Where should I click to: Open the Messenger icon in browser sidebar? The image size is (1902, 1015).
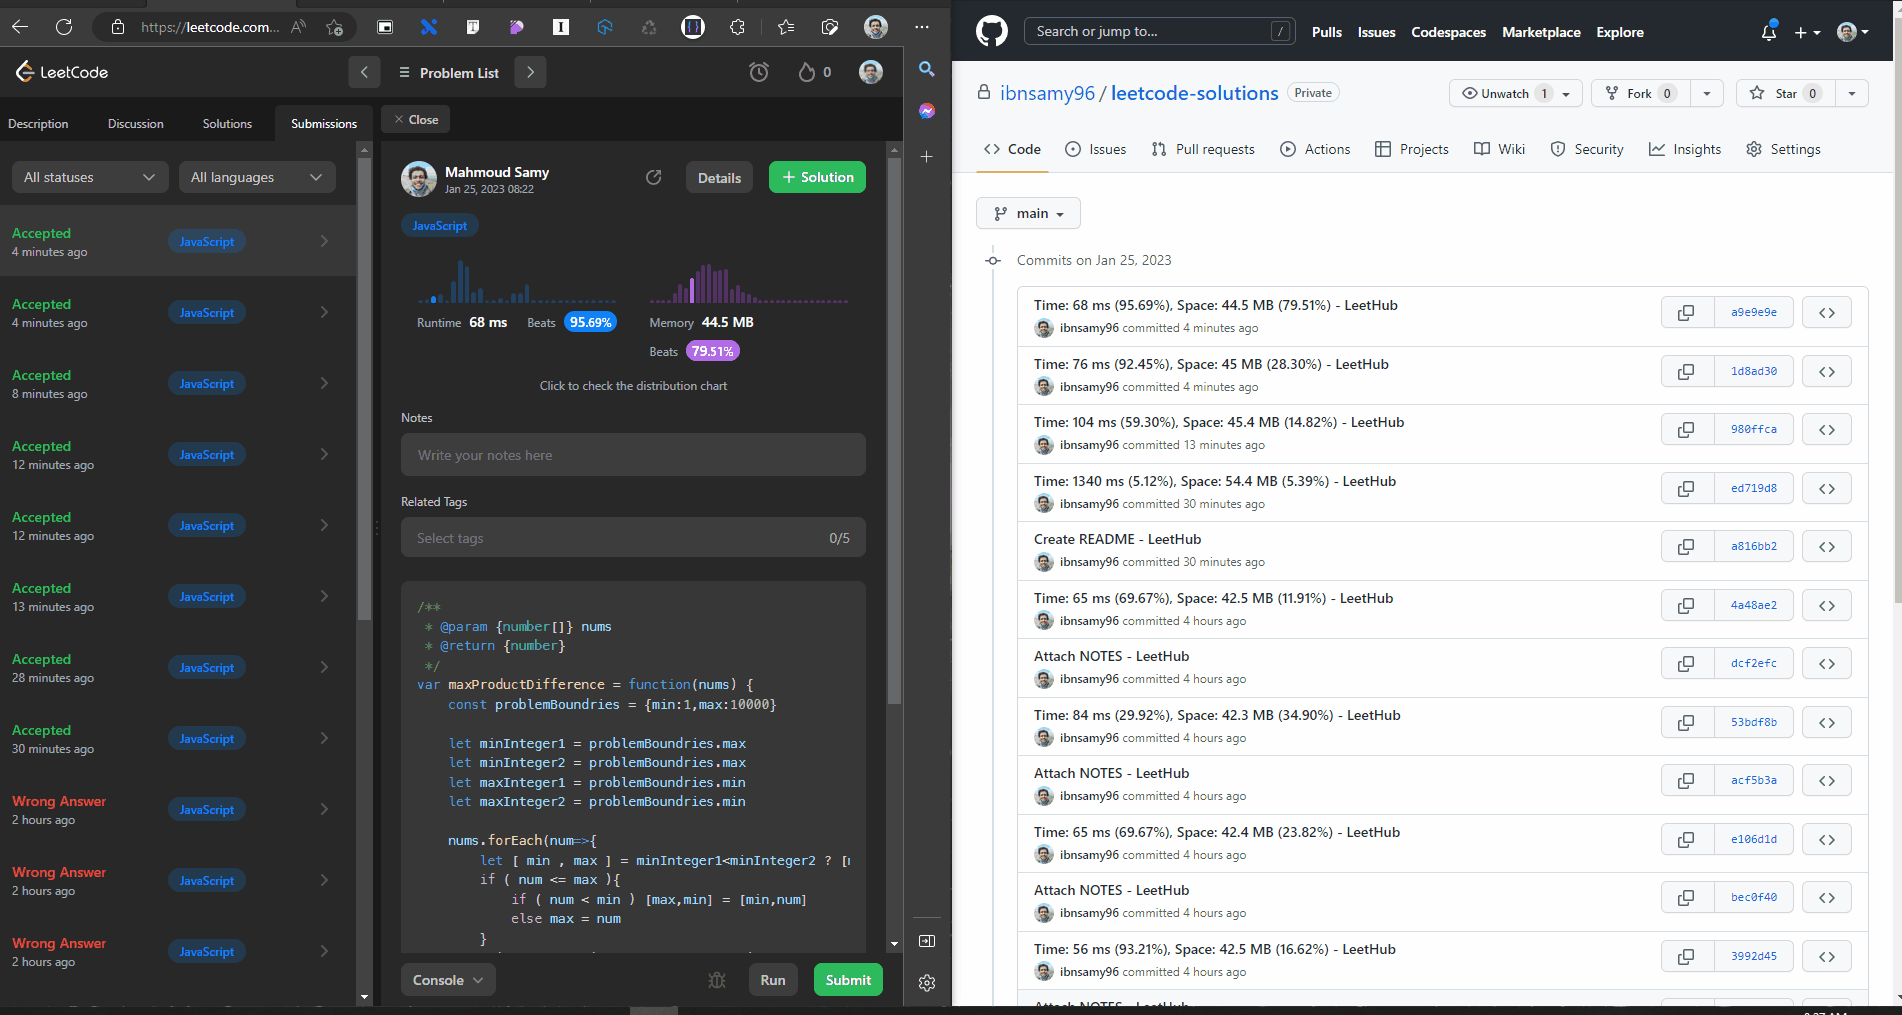click(x=927, y=111)
